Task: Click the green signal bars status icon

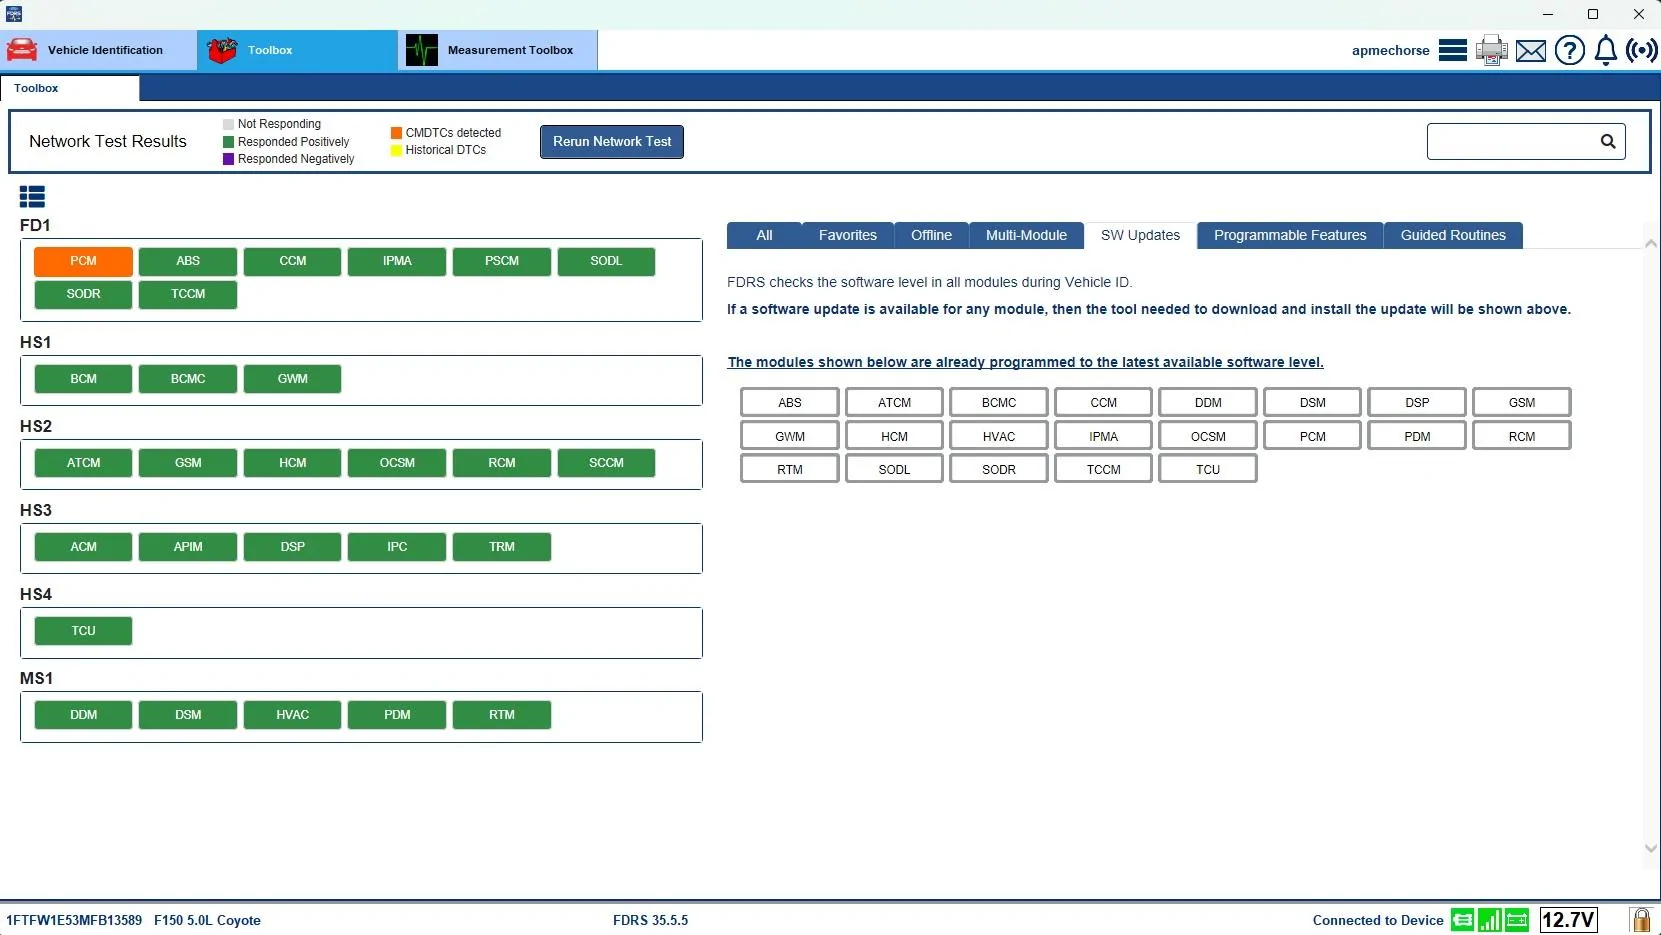Action: click(x=1490, y=920)
